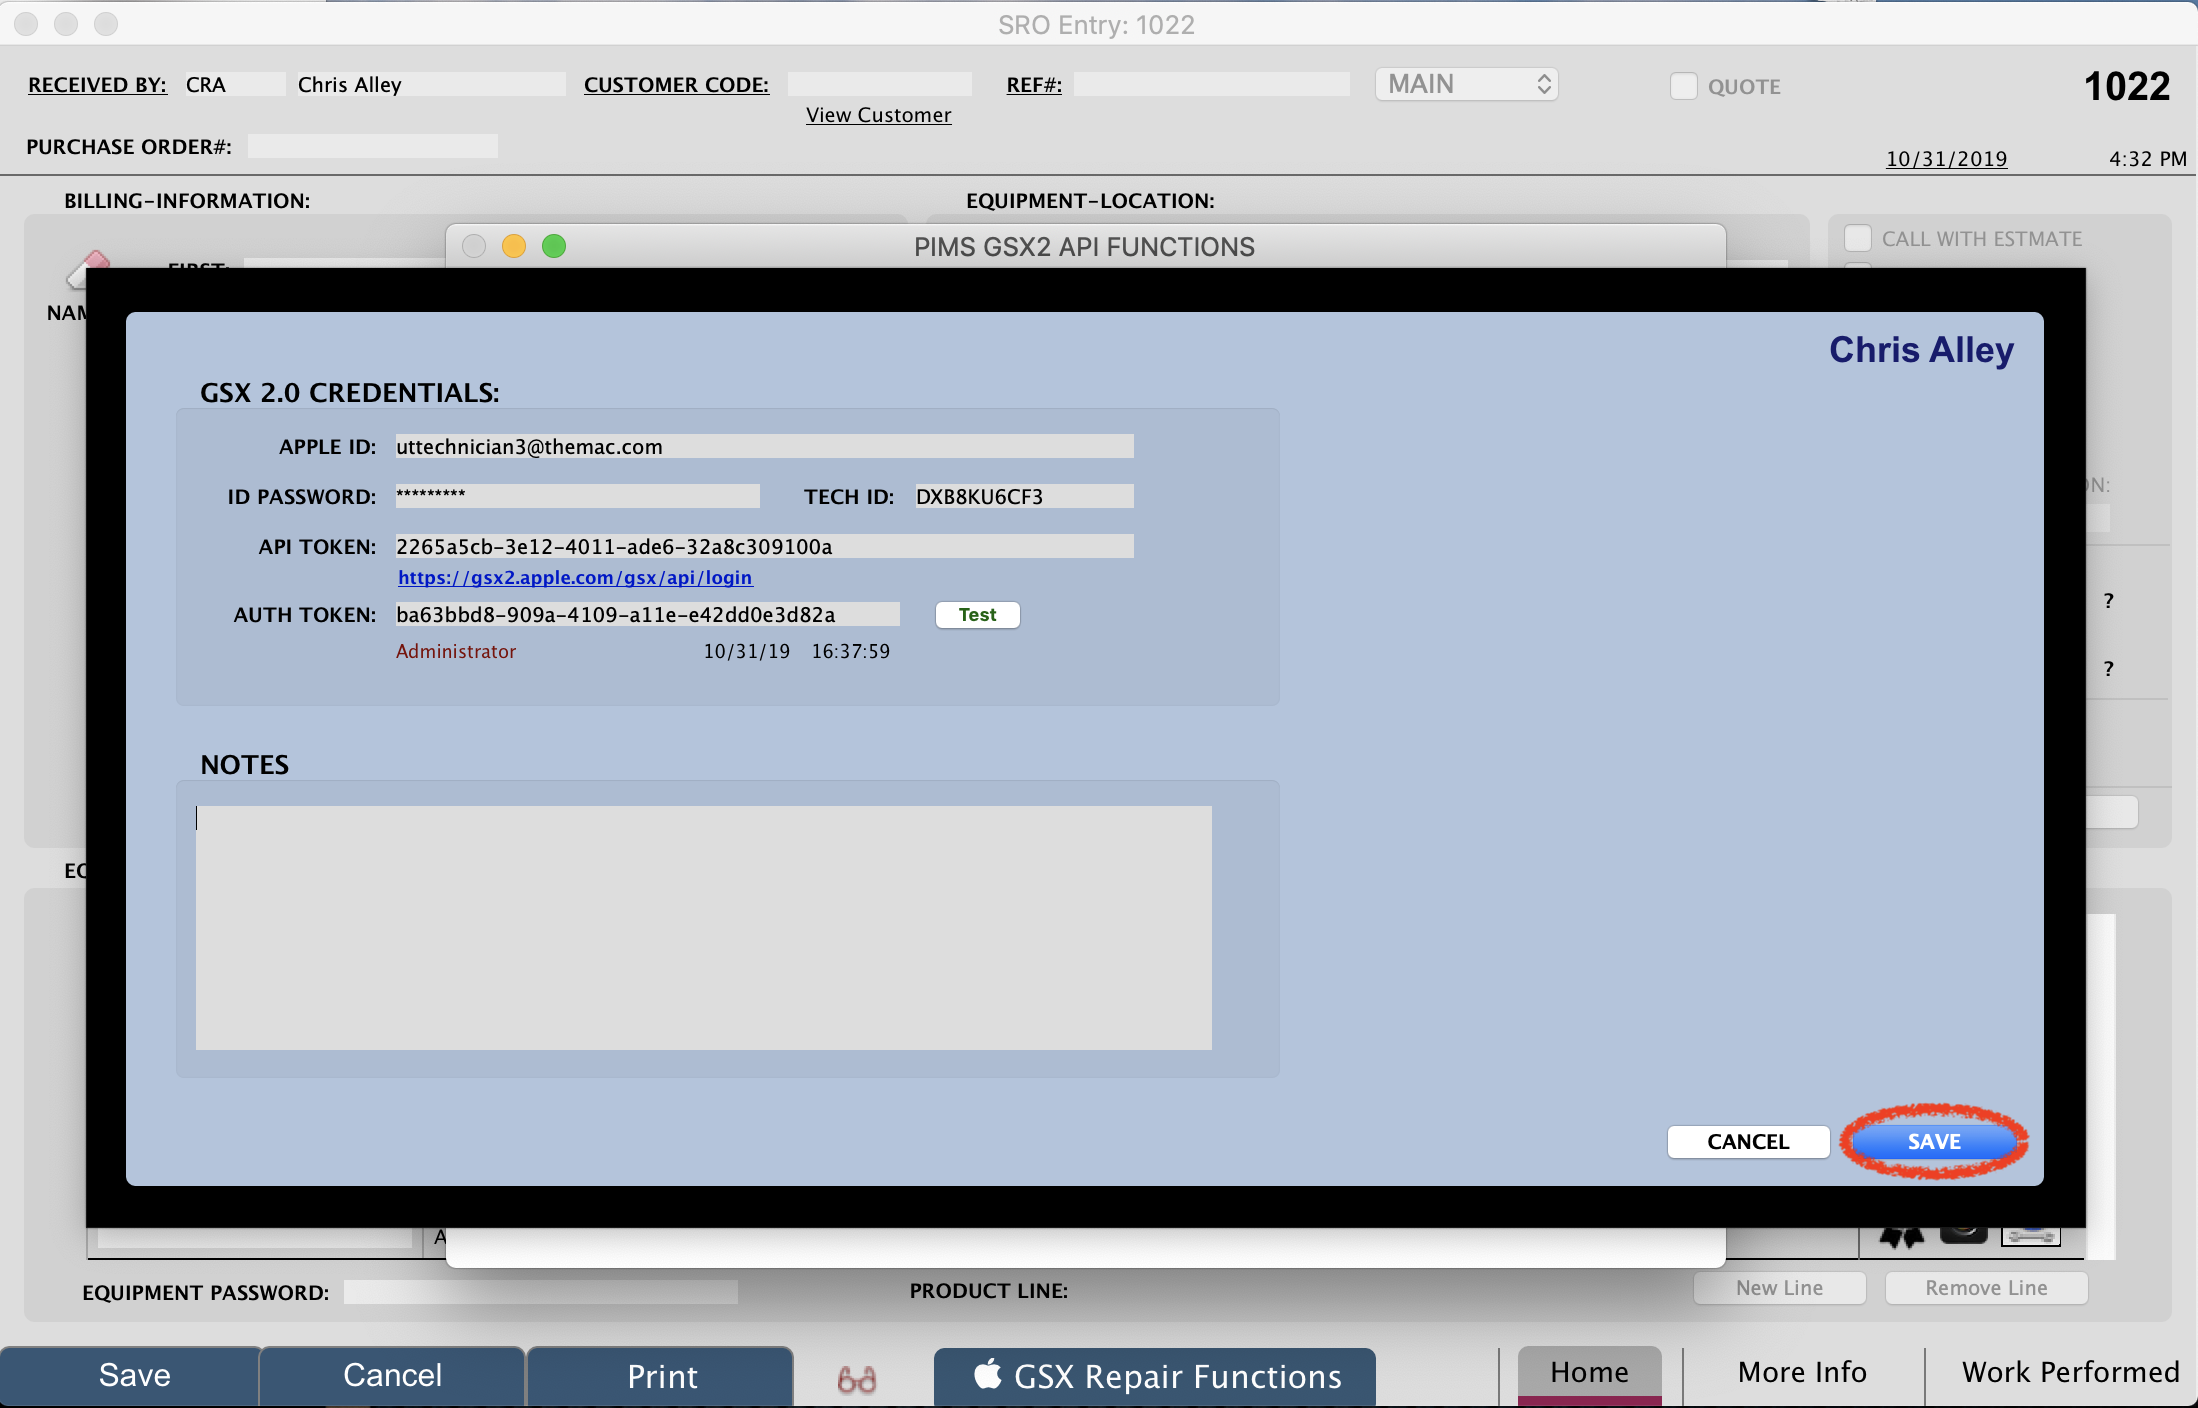Click CANCEL in the GSX credentials dialog
Viewport: 2198px width, 1408px height.
tap(1748, 1141)
